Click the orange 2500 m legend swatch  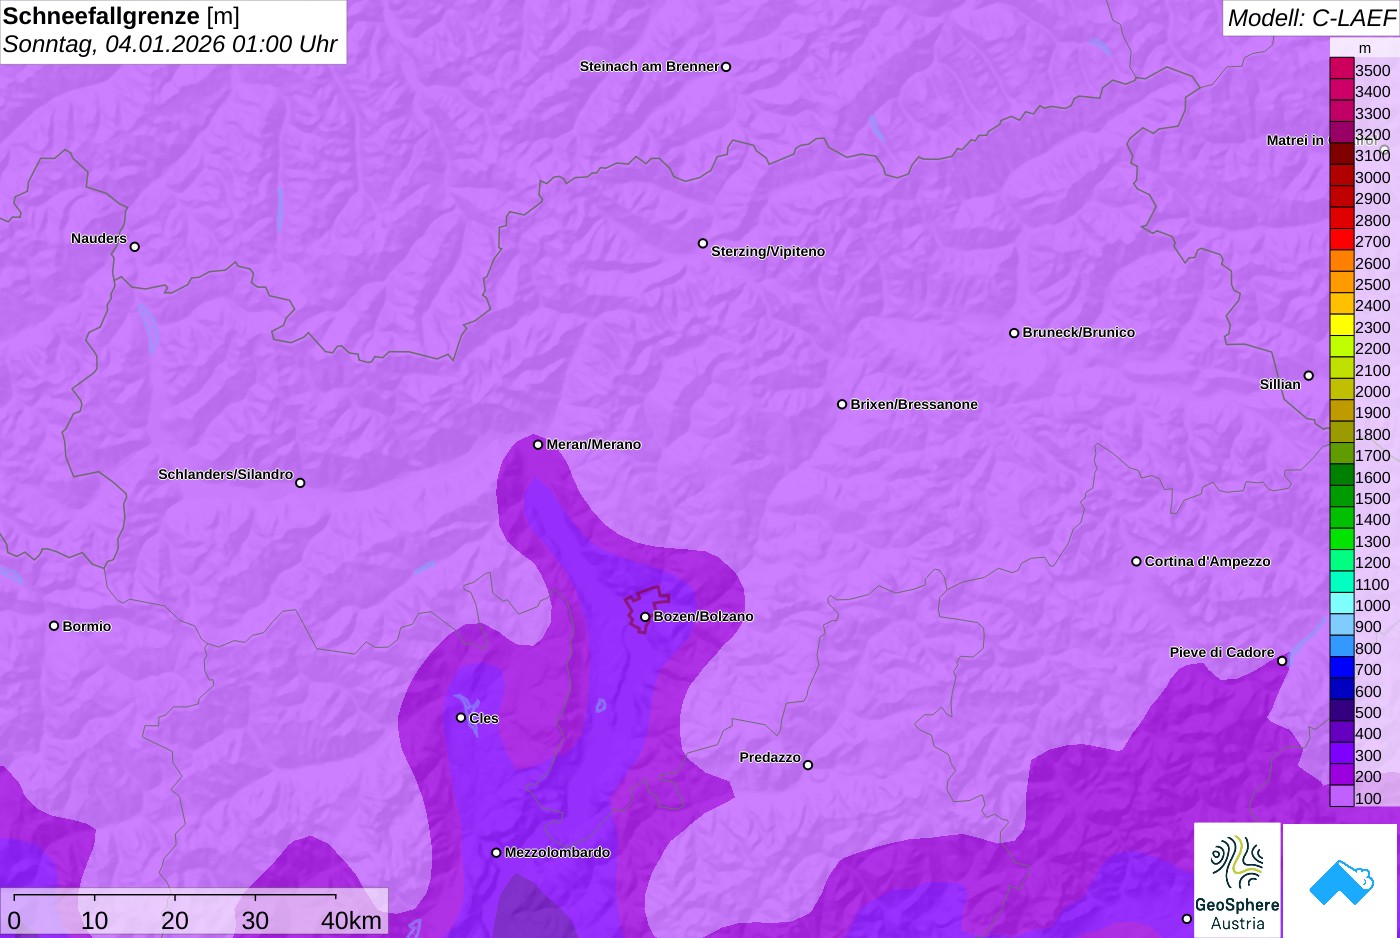[1342, 283]
